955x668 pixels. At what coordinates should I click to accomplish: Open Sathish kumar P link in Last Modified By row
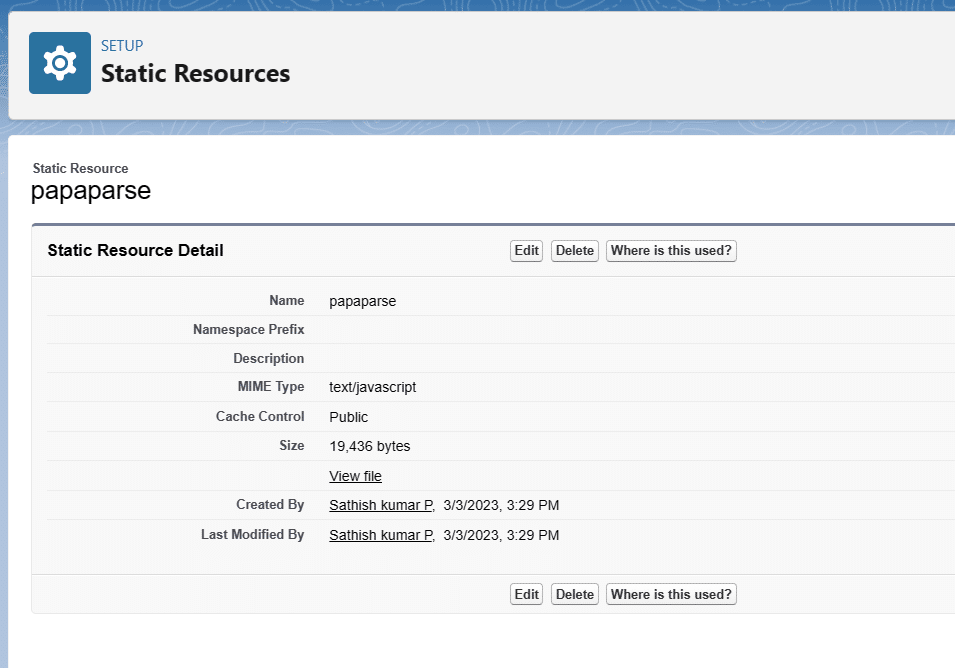pos(381,535)
